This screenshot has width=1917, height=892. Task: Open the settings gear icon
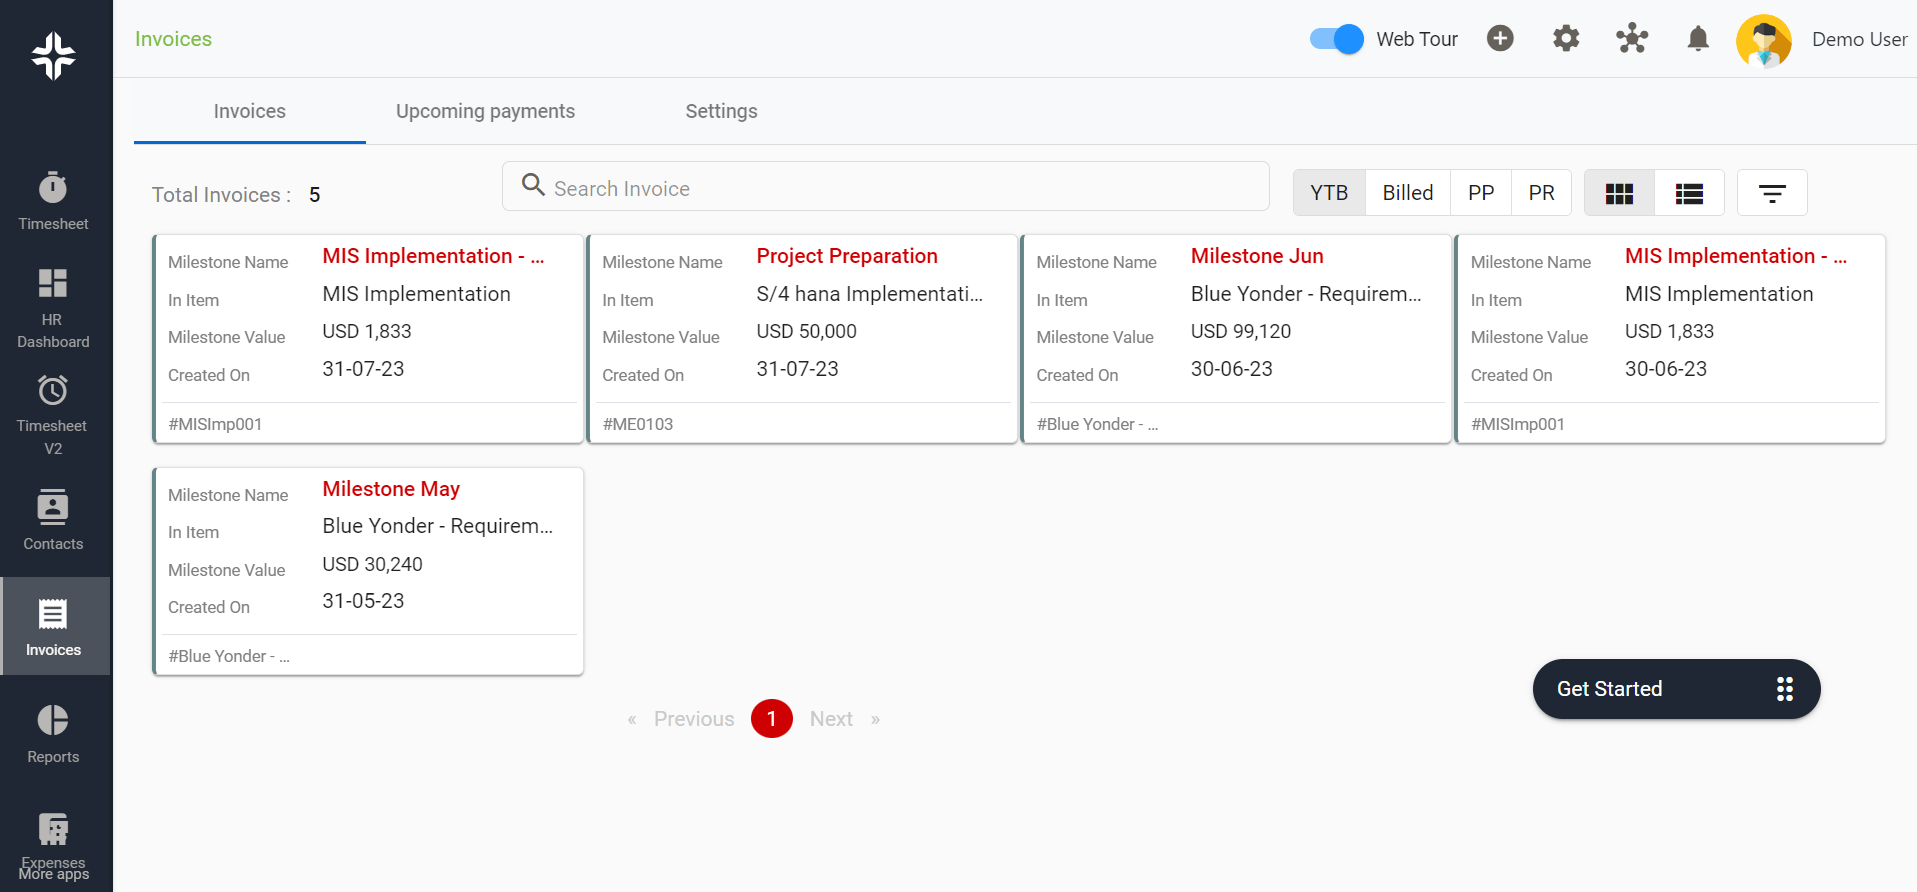tap(1565, 39)
